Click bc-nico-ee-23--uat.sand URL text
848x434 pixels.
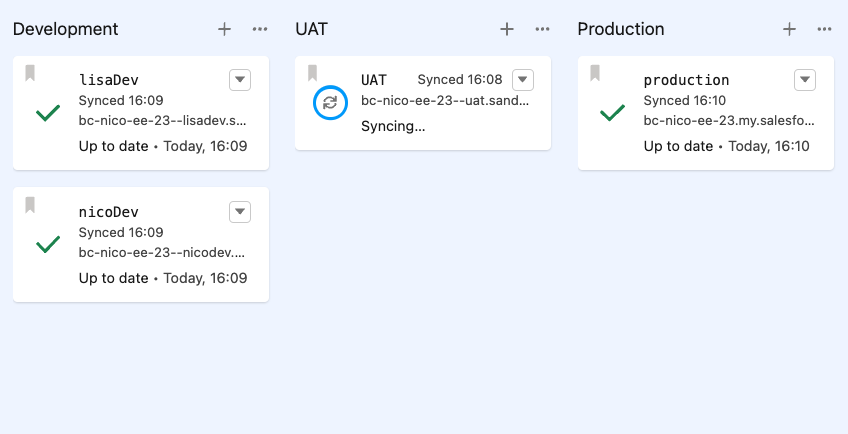(445, 101)
